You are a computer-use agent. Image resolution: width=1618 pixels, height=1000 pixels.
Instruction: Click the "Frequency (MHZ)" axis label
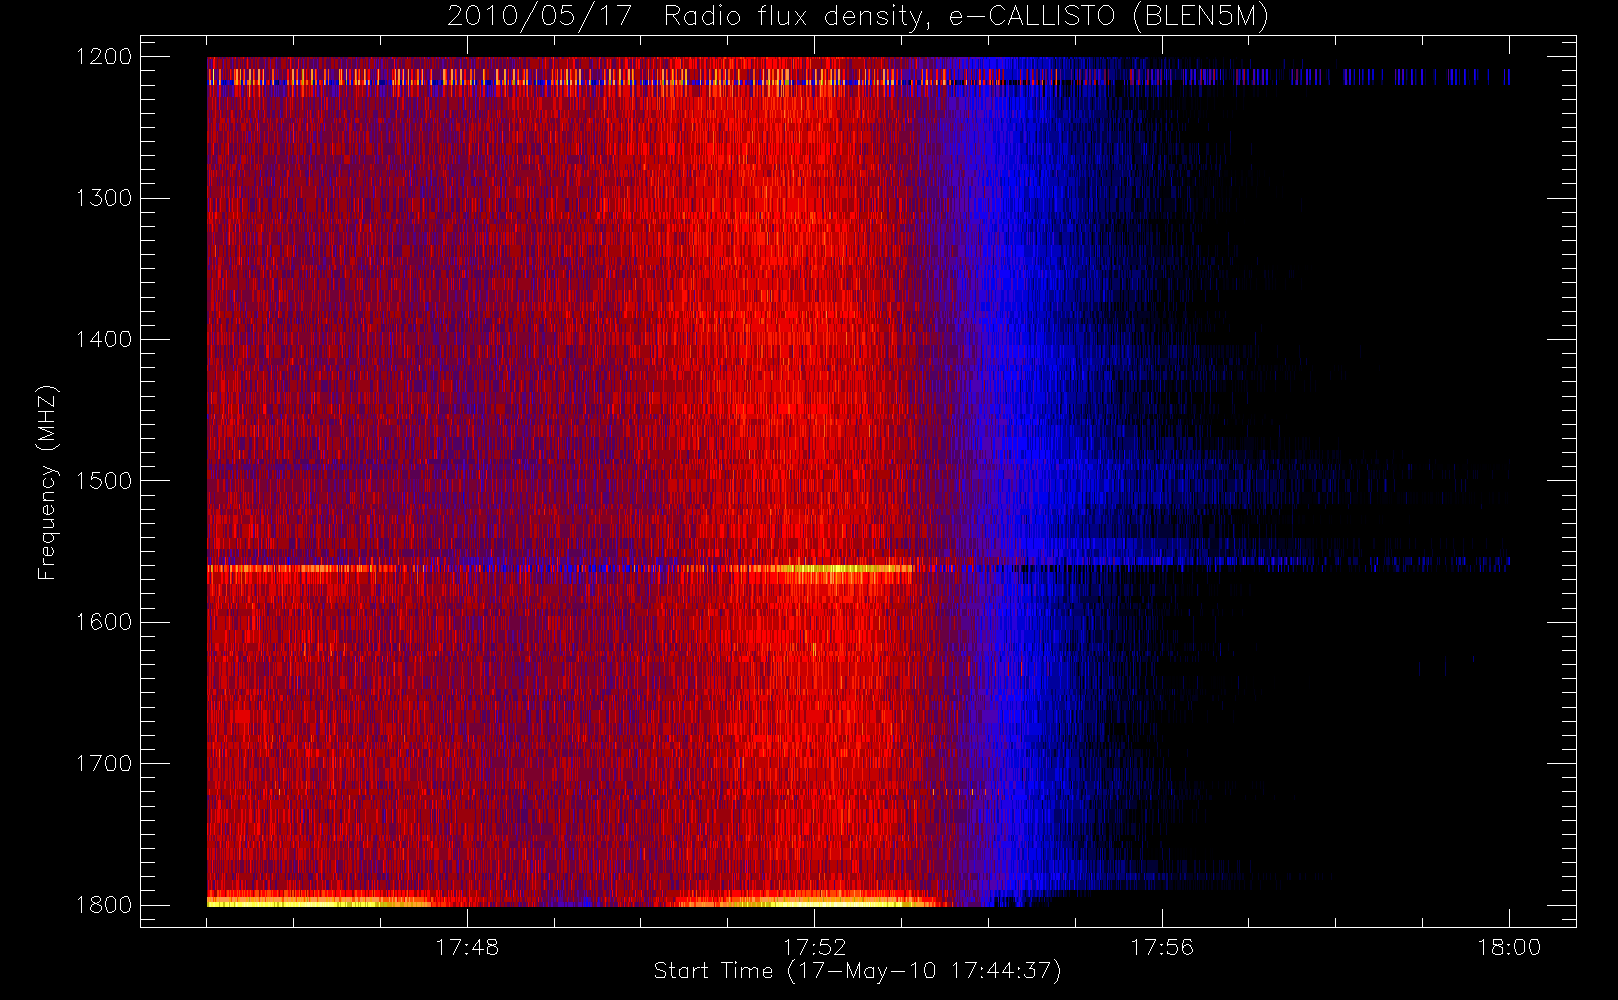pyautogui.click(x=47, y=482)
